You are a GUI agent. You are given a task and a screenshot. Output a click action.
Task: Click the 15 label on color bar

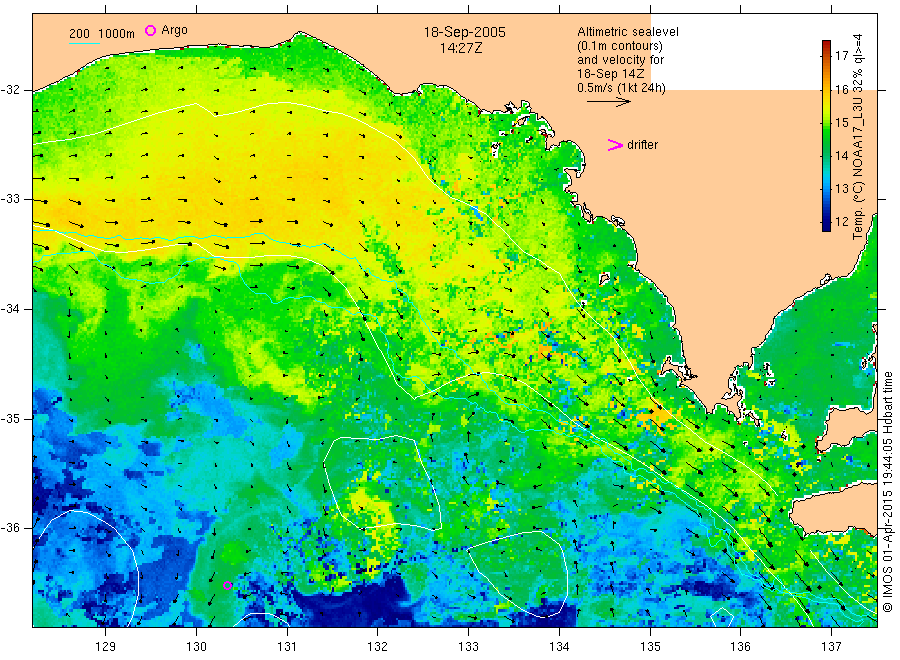point(841,122)
